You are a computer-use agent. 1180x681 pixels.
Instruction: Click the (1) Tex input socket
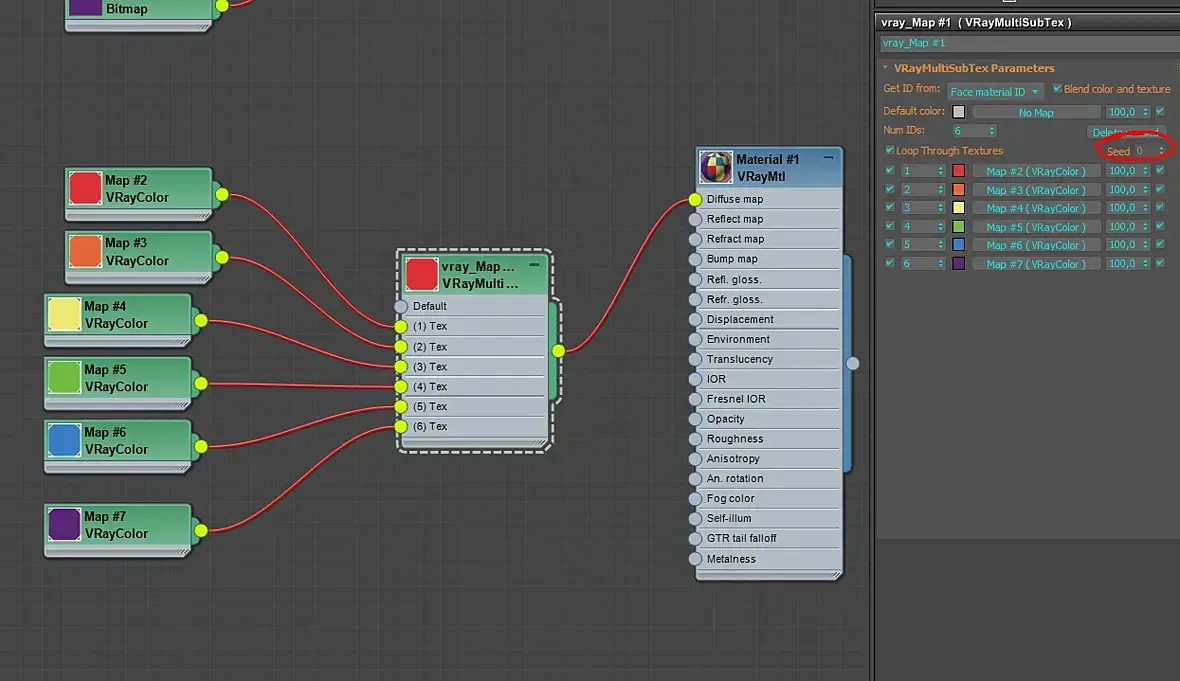(x=401, y=327)
